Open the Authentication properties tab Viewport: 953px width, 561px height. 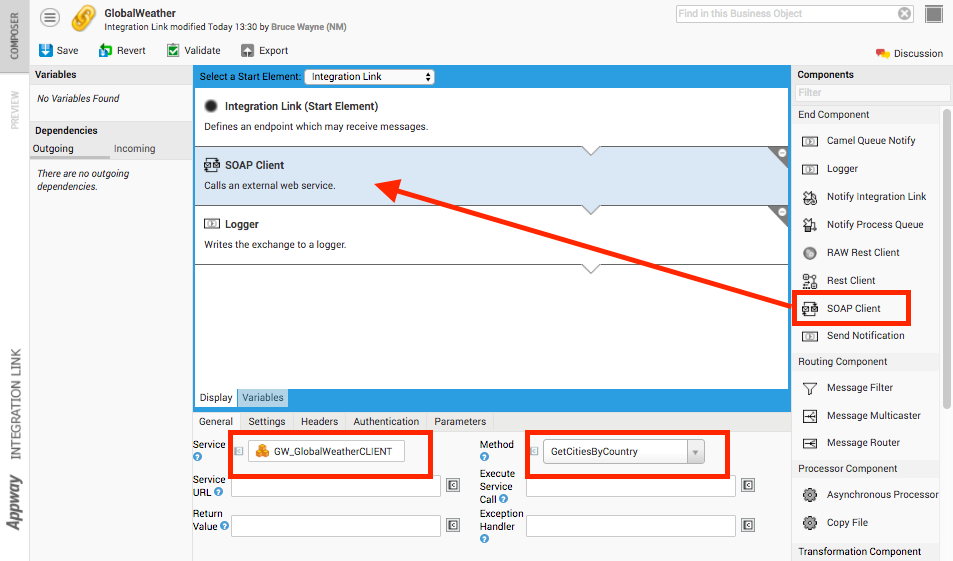click(x=386, y=421)
